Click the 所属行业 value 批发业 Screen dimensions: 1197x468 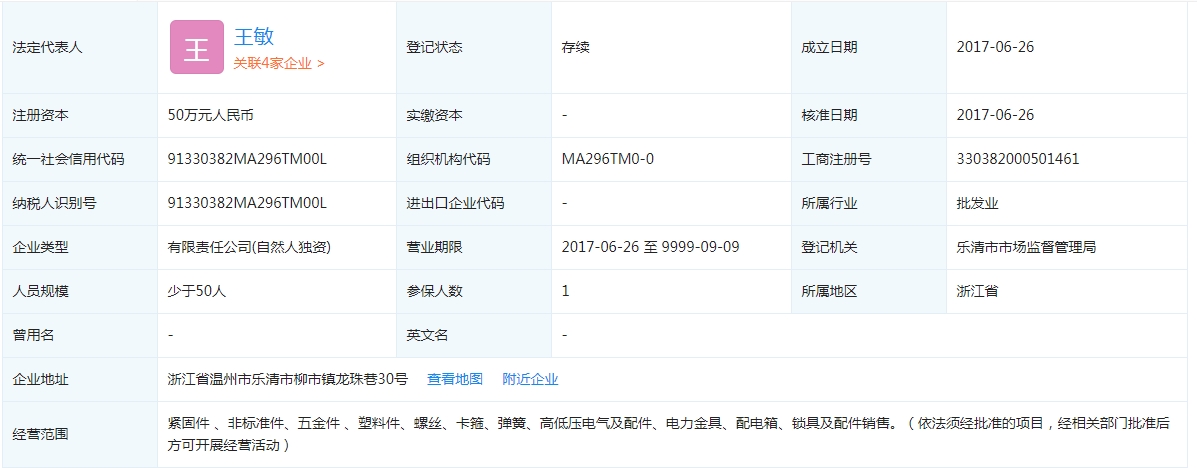pyautogui.click(x=977, y=203)
